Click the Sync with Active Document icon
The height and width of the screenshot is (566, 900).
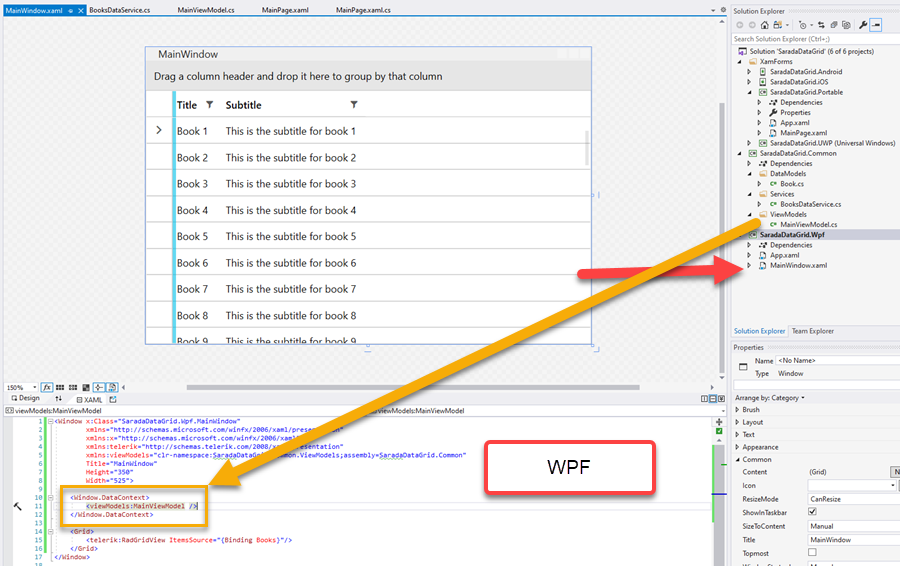click(x=821, y=25)
